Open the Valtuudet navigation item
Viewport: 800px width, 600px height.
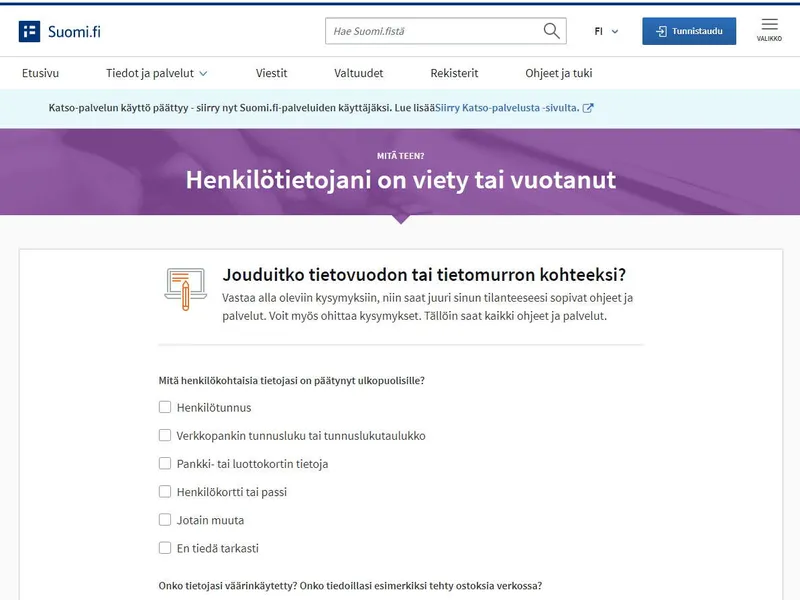(359, 73)
